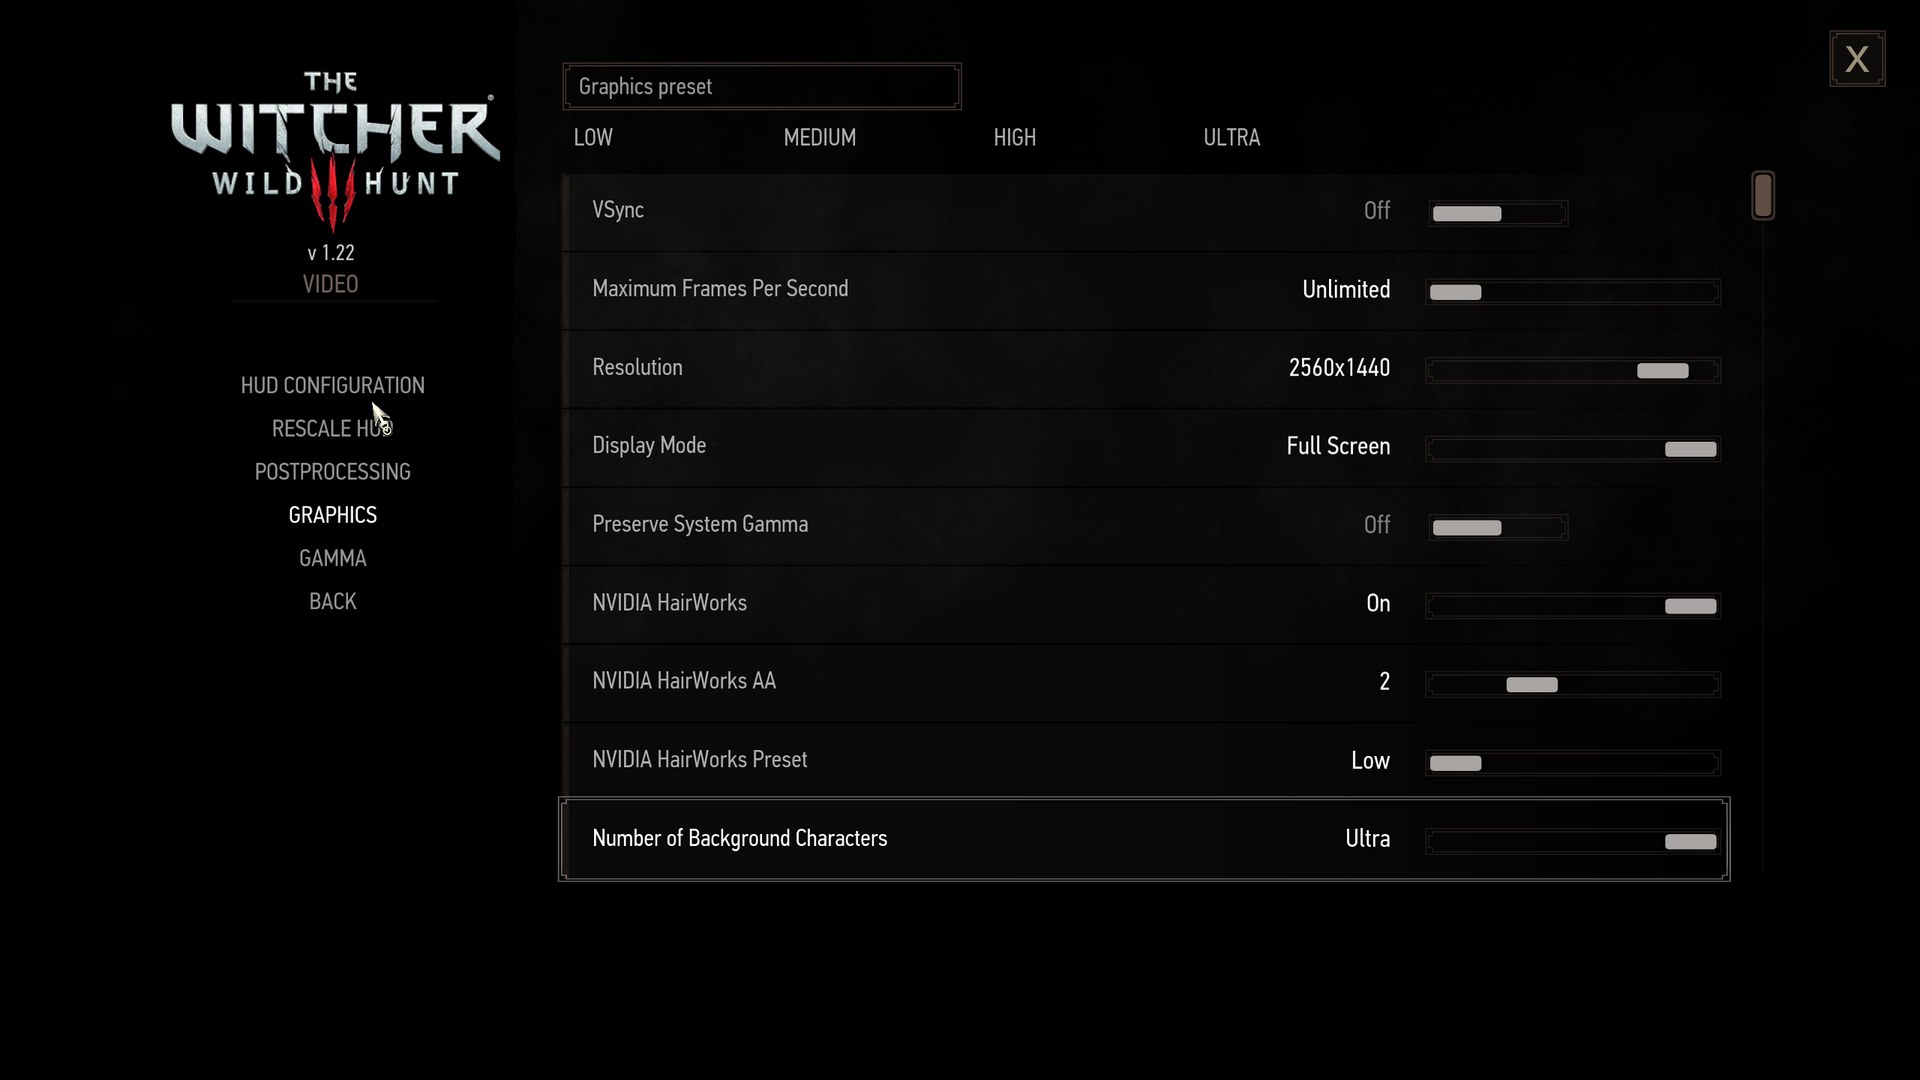Click the LOW graphics preset option

[593, 137]
